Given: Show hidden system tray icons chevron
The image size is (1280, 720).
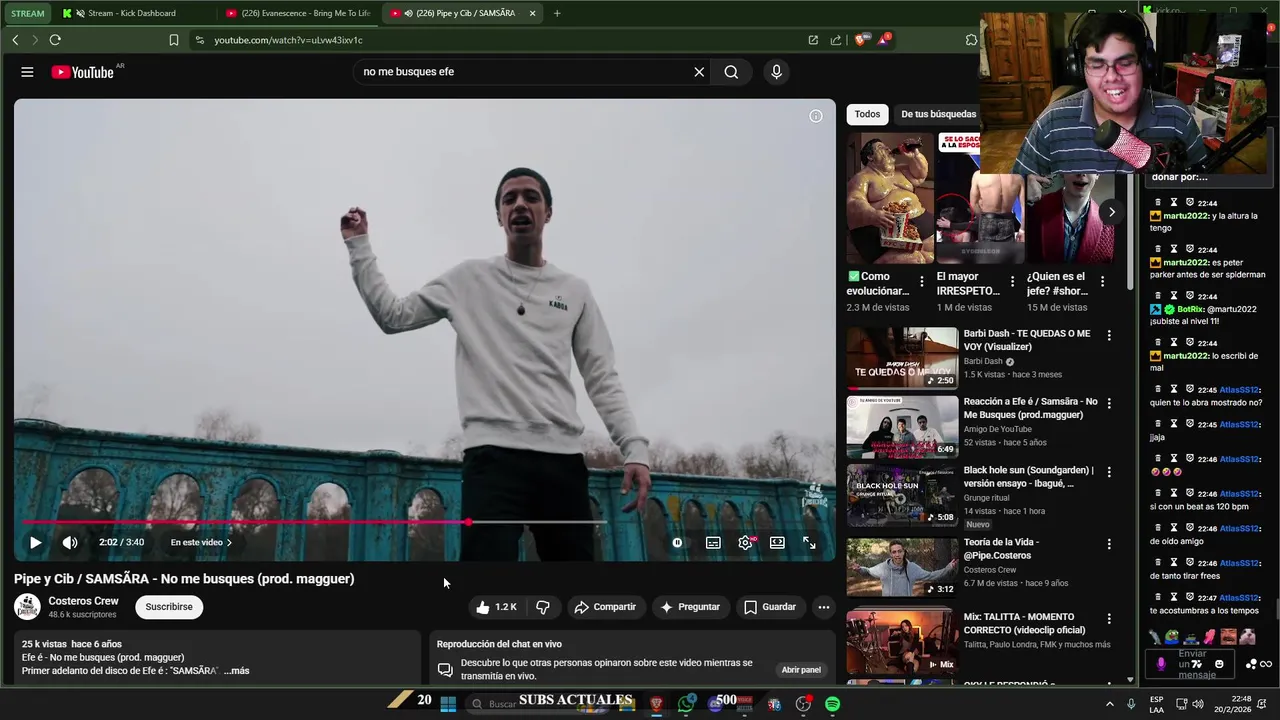Looking at the screenshot, I should point(1109,704).
